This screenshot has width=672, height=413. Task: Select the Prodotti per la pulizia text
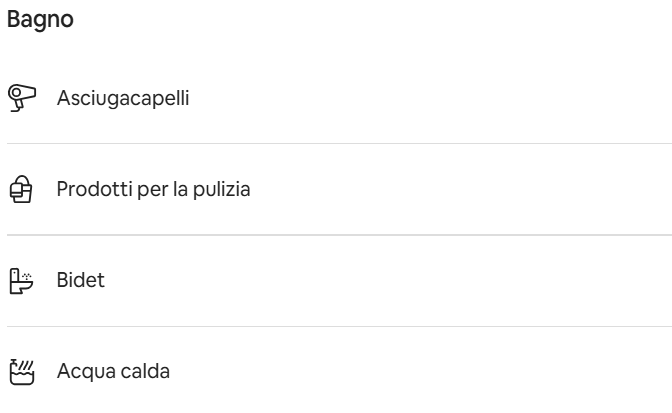pos(153,189)
